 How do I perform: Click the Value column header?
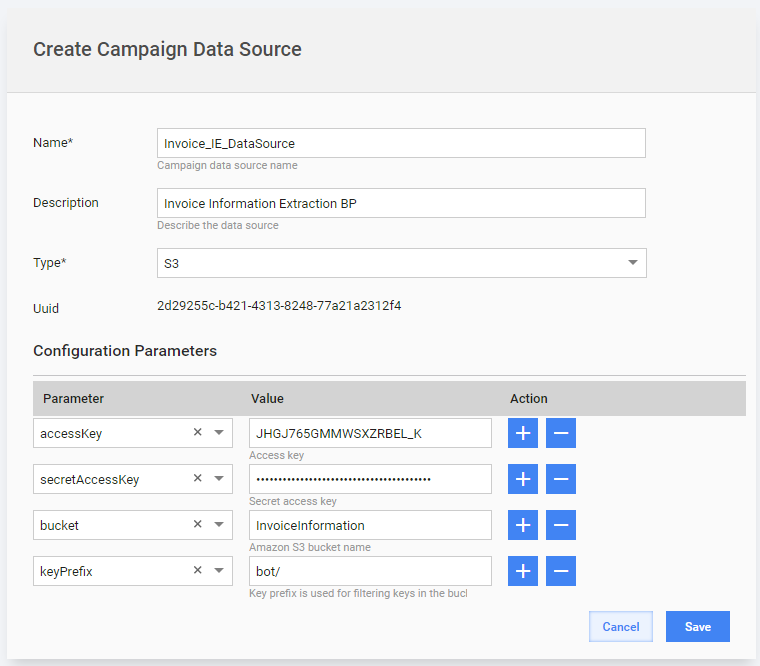[x=267, y=398]
